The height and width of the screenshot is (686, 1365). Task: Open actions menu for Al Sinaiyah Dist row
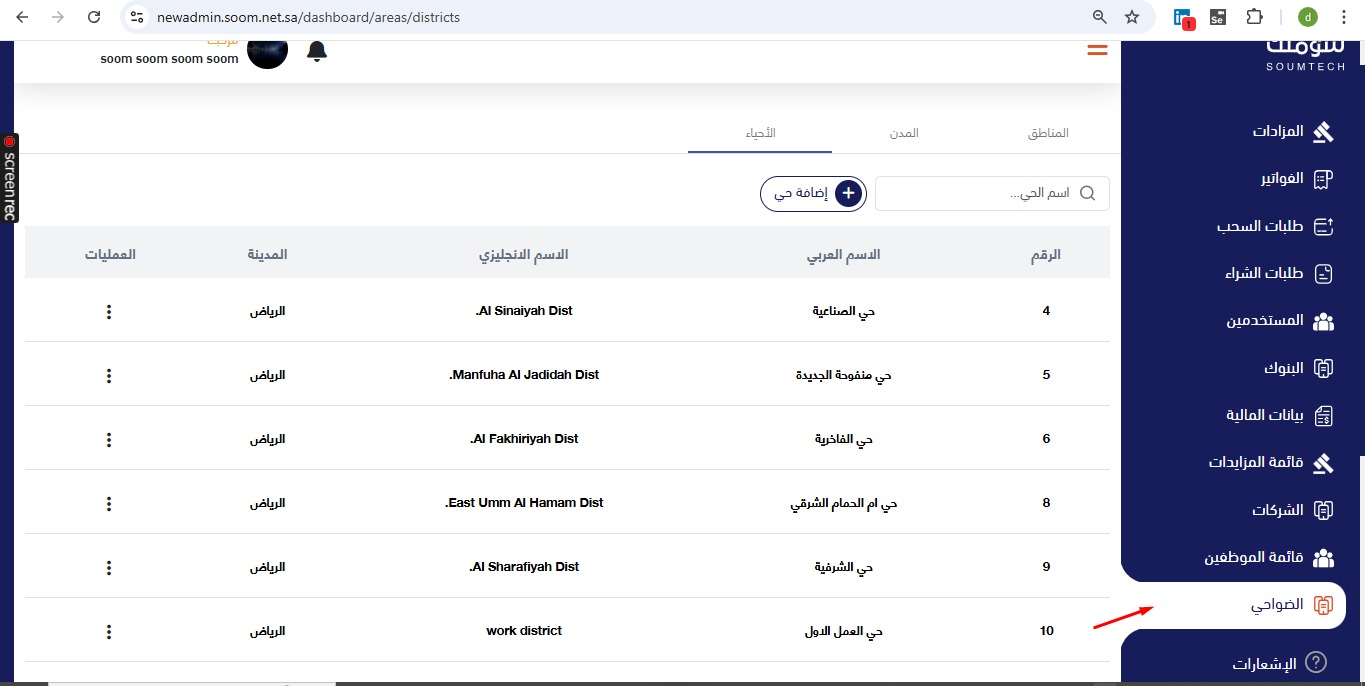pos(109,312)
